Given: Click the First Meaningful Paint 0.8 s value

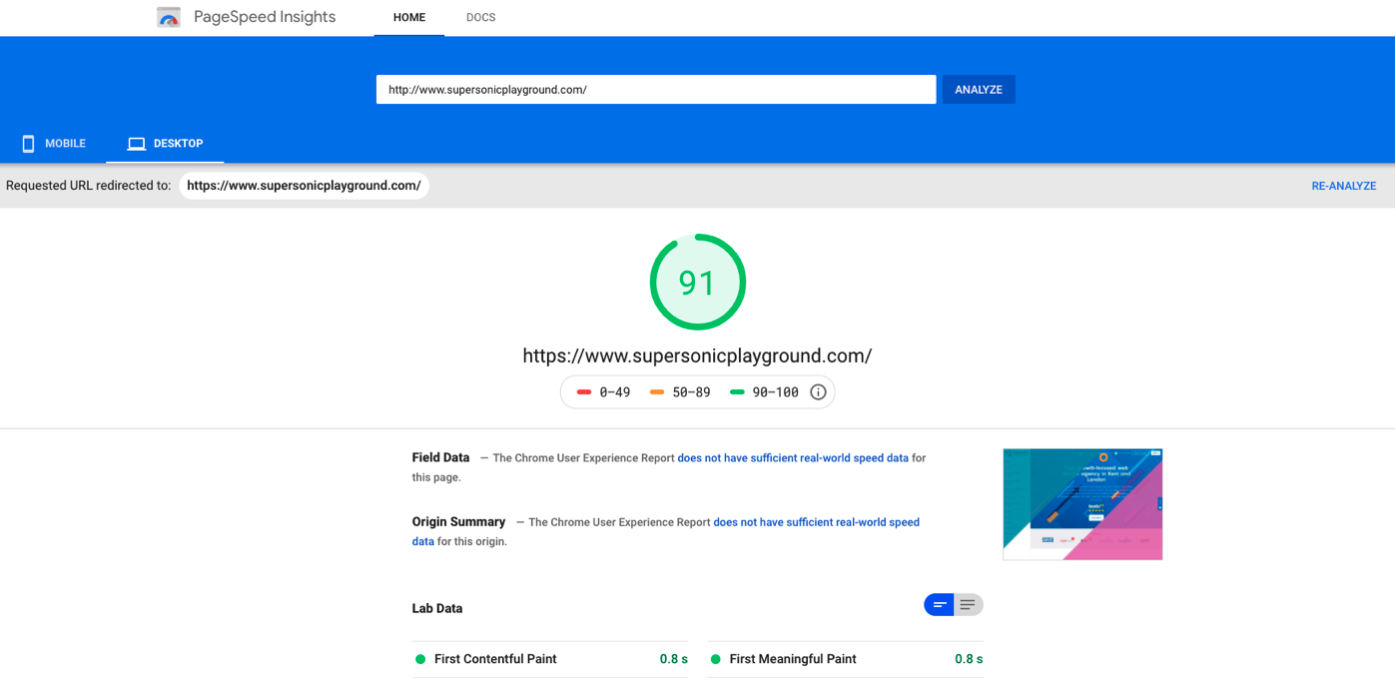Looking at the screenshot, I should point(969,659).
